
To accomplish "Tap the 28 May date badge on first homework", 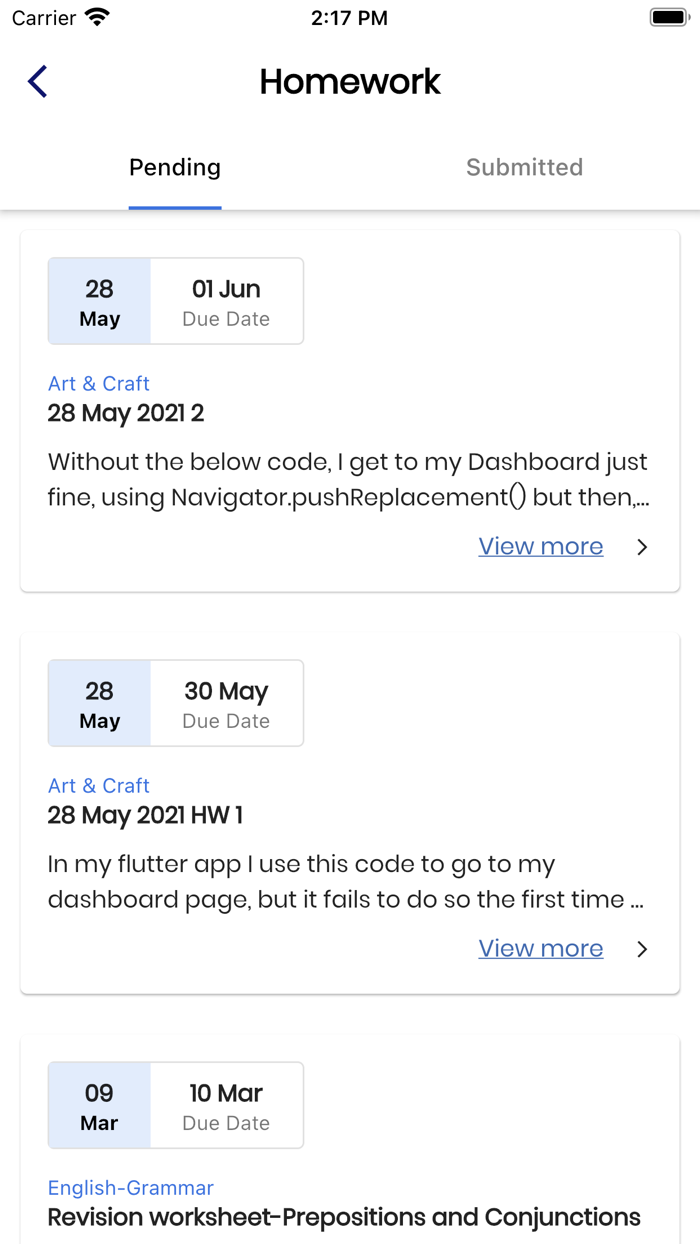I will pyautogui.click(x=99, y=301).
